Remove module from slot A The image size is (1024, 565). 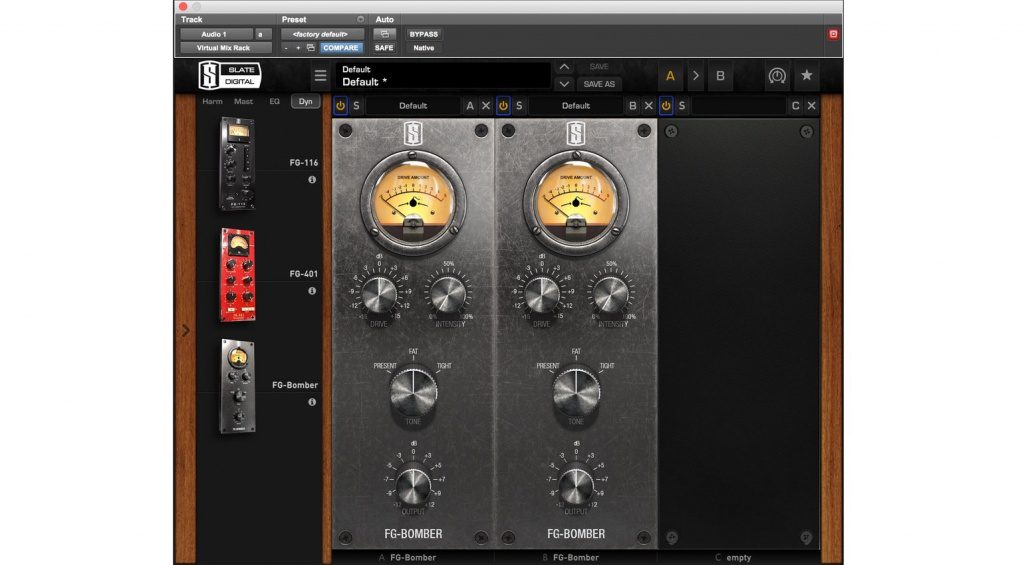pyautogui.click(x=486, y=105)
